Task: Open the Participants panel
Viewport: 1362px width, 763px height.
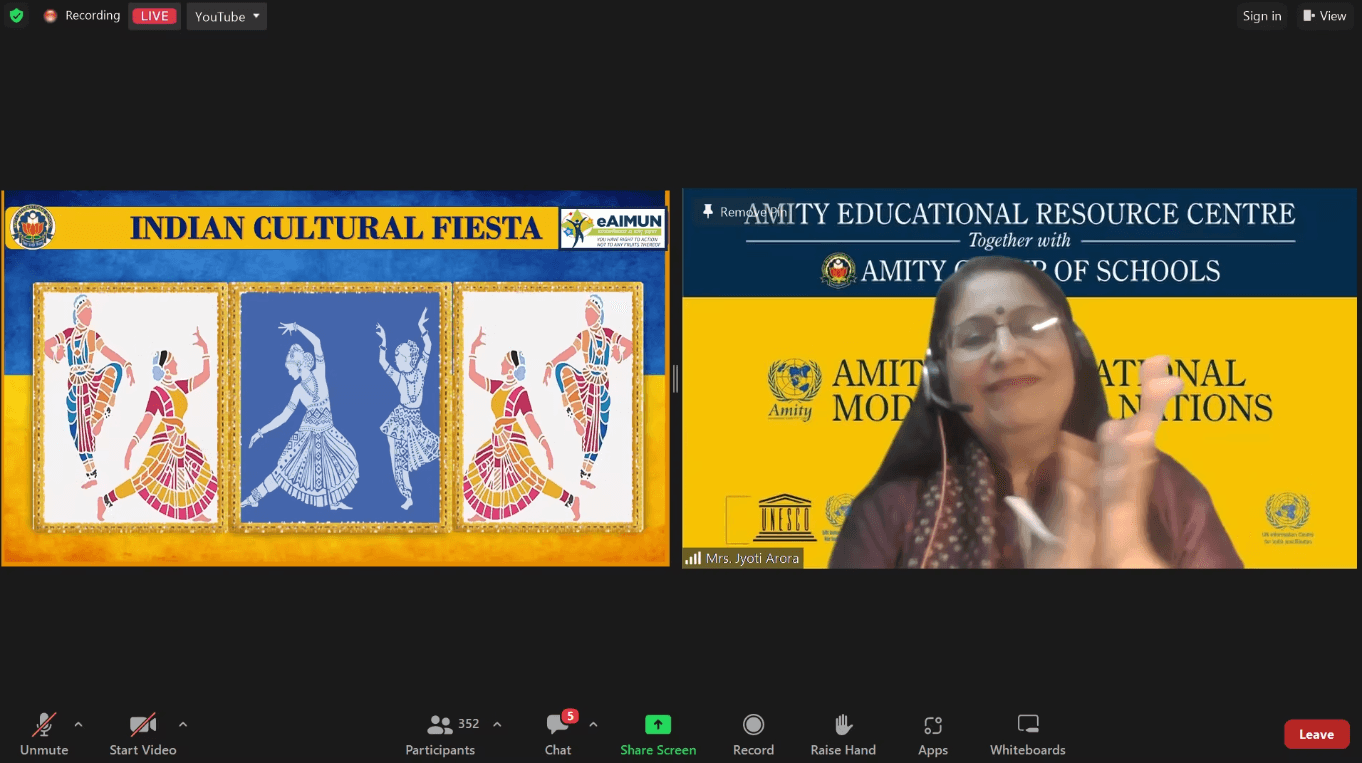Action: 440,734
